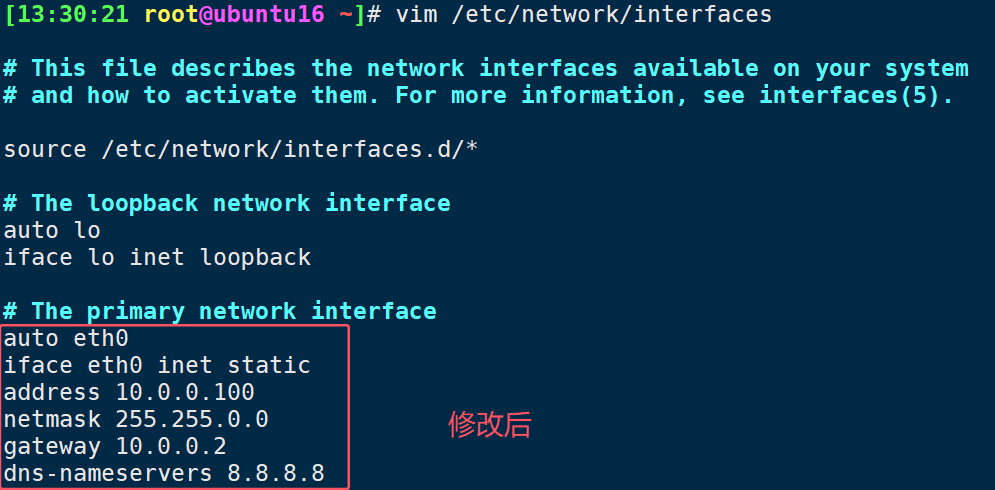Click the vim command text

[416, 14]
